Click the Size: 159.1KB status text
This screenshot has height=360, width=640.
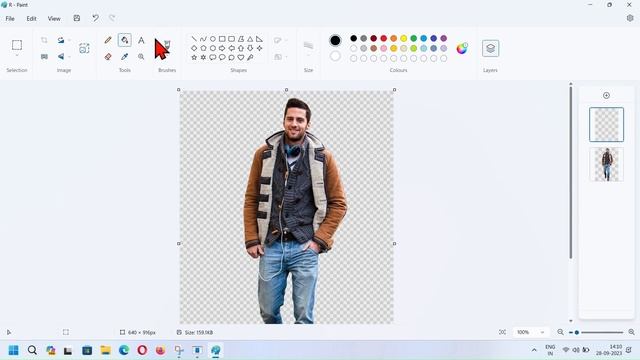198,332
